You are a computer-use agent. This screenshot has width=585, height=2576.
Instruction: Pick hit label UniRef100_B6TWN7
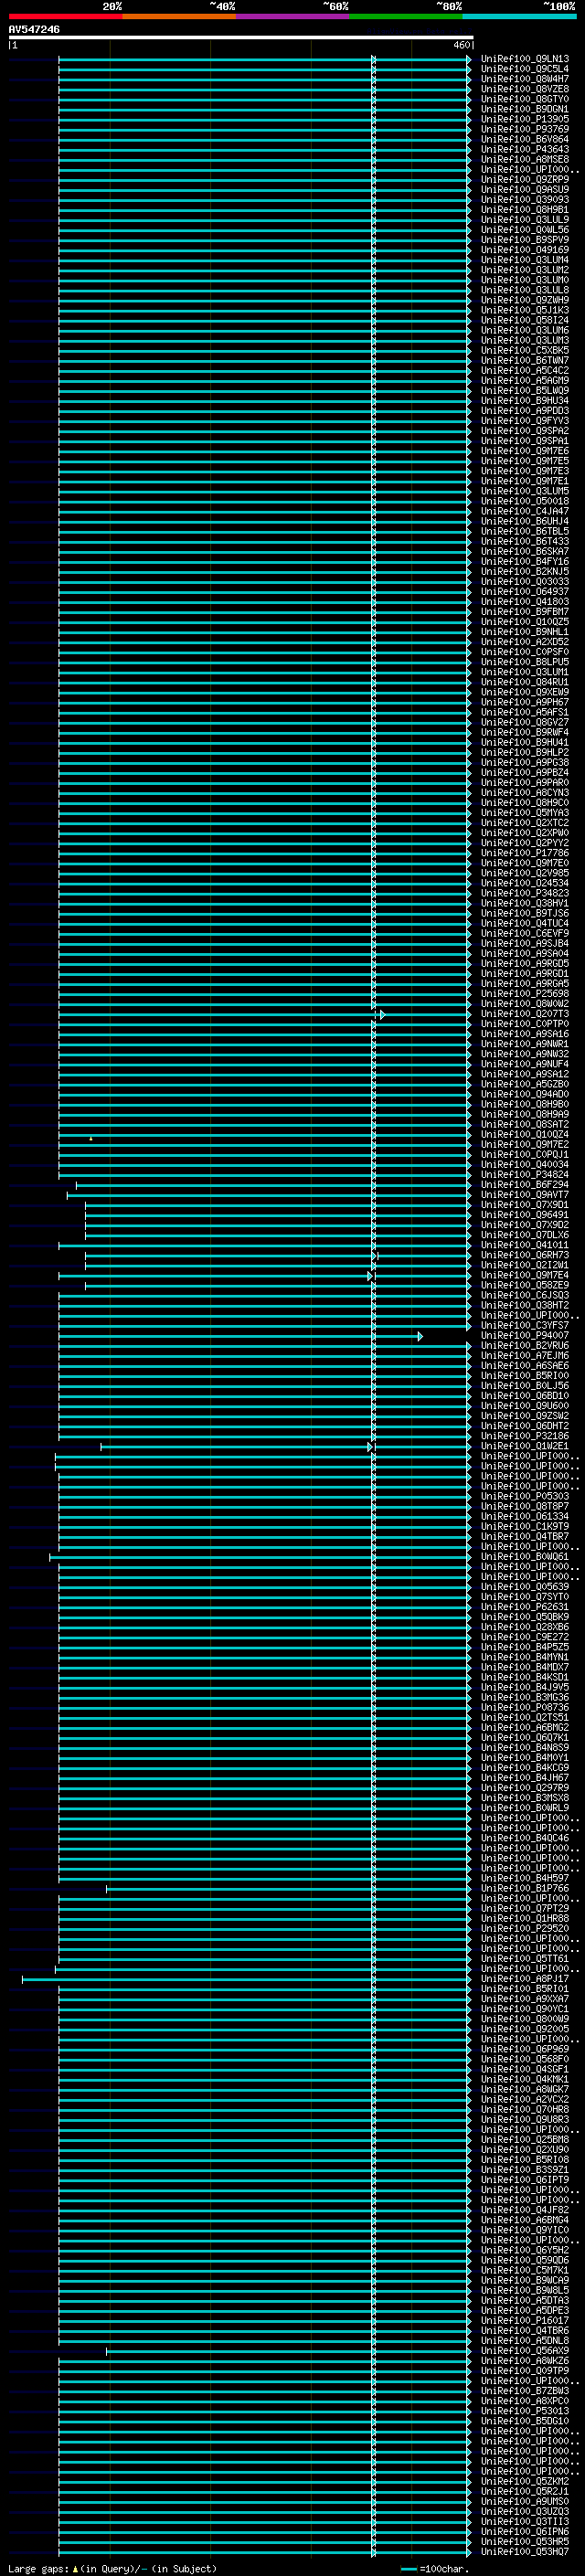(525, 360)
